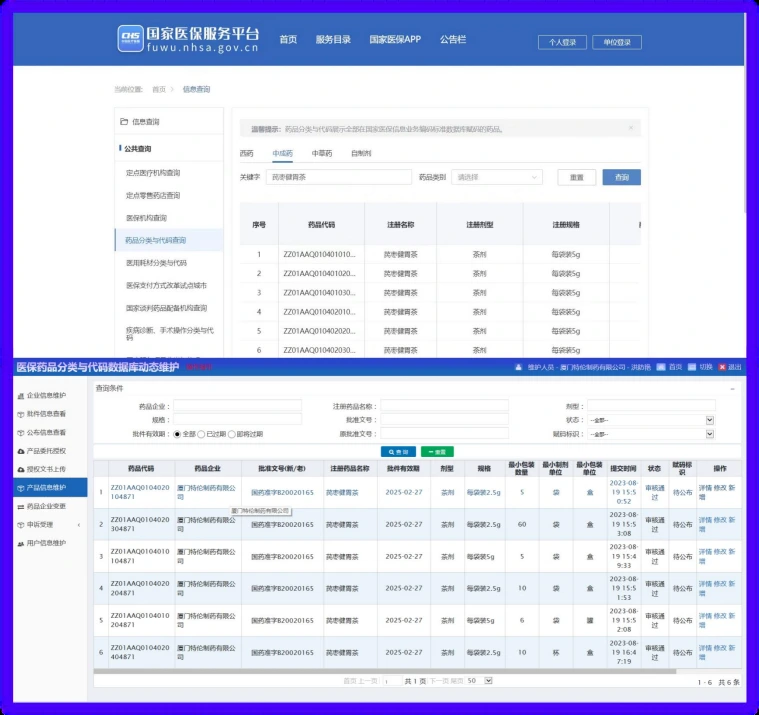
Task: Click the CHS logo of 国家医保服务平台
Action: 130,38
